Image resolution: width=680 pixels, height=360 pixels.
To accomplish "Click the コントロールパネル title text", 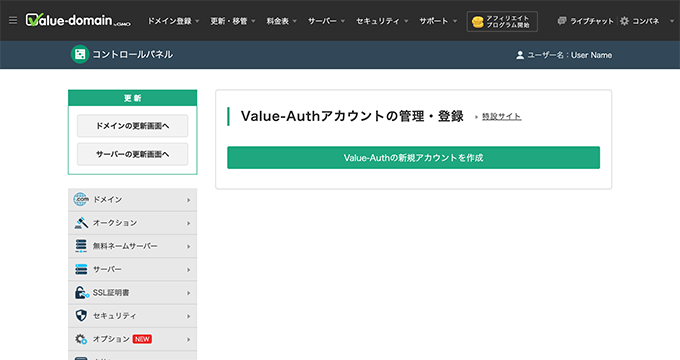I will 132,54.
